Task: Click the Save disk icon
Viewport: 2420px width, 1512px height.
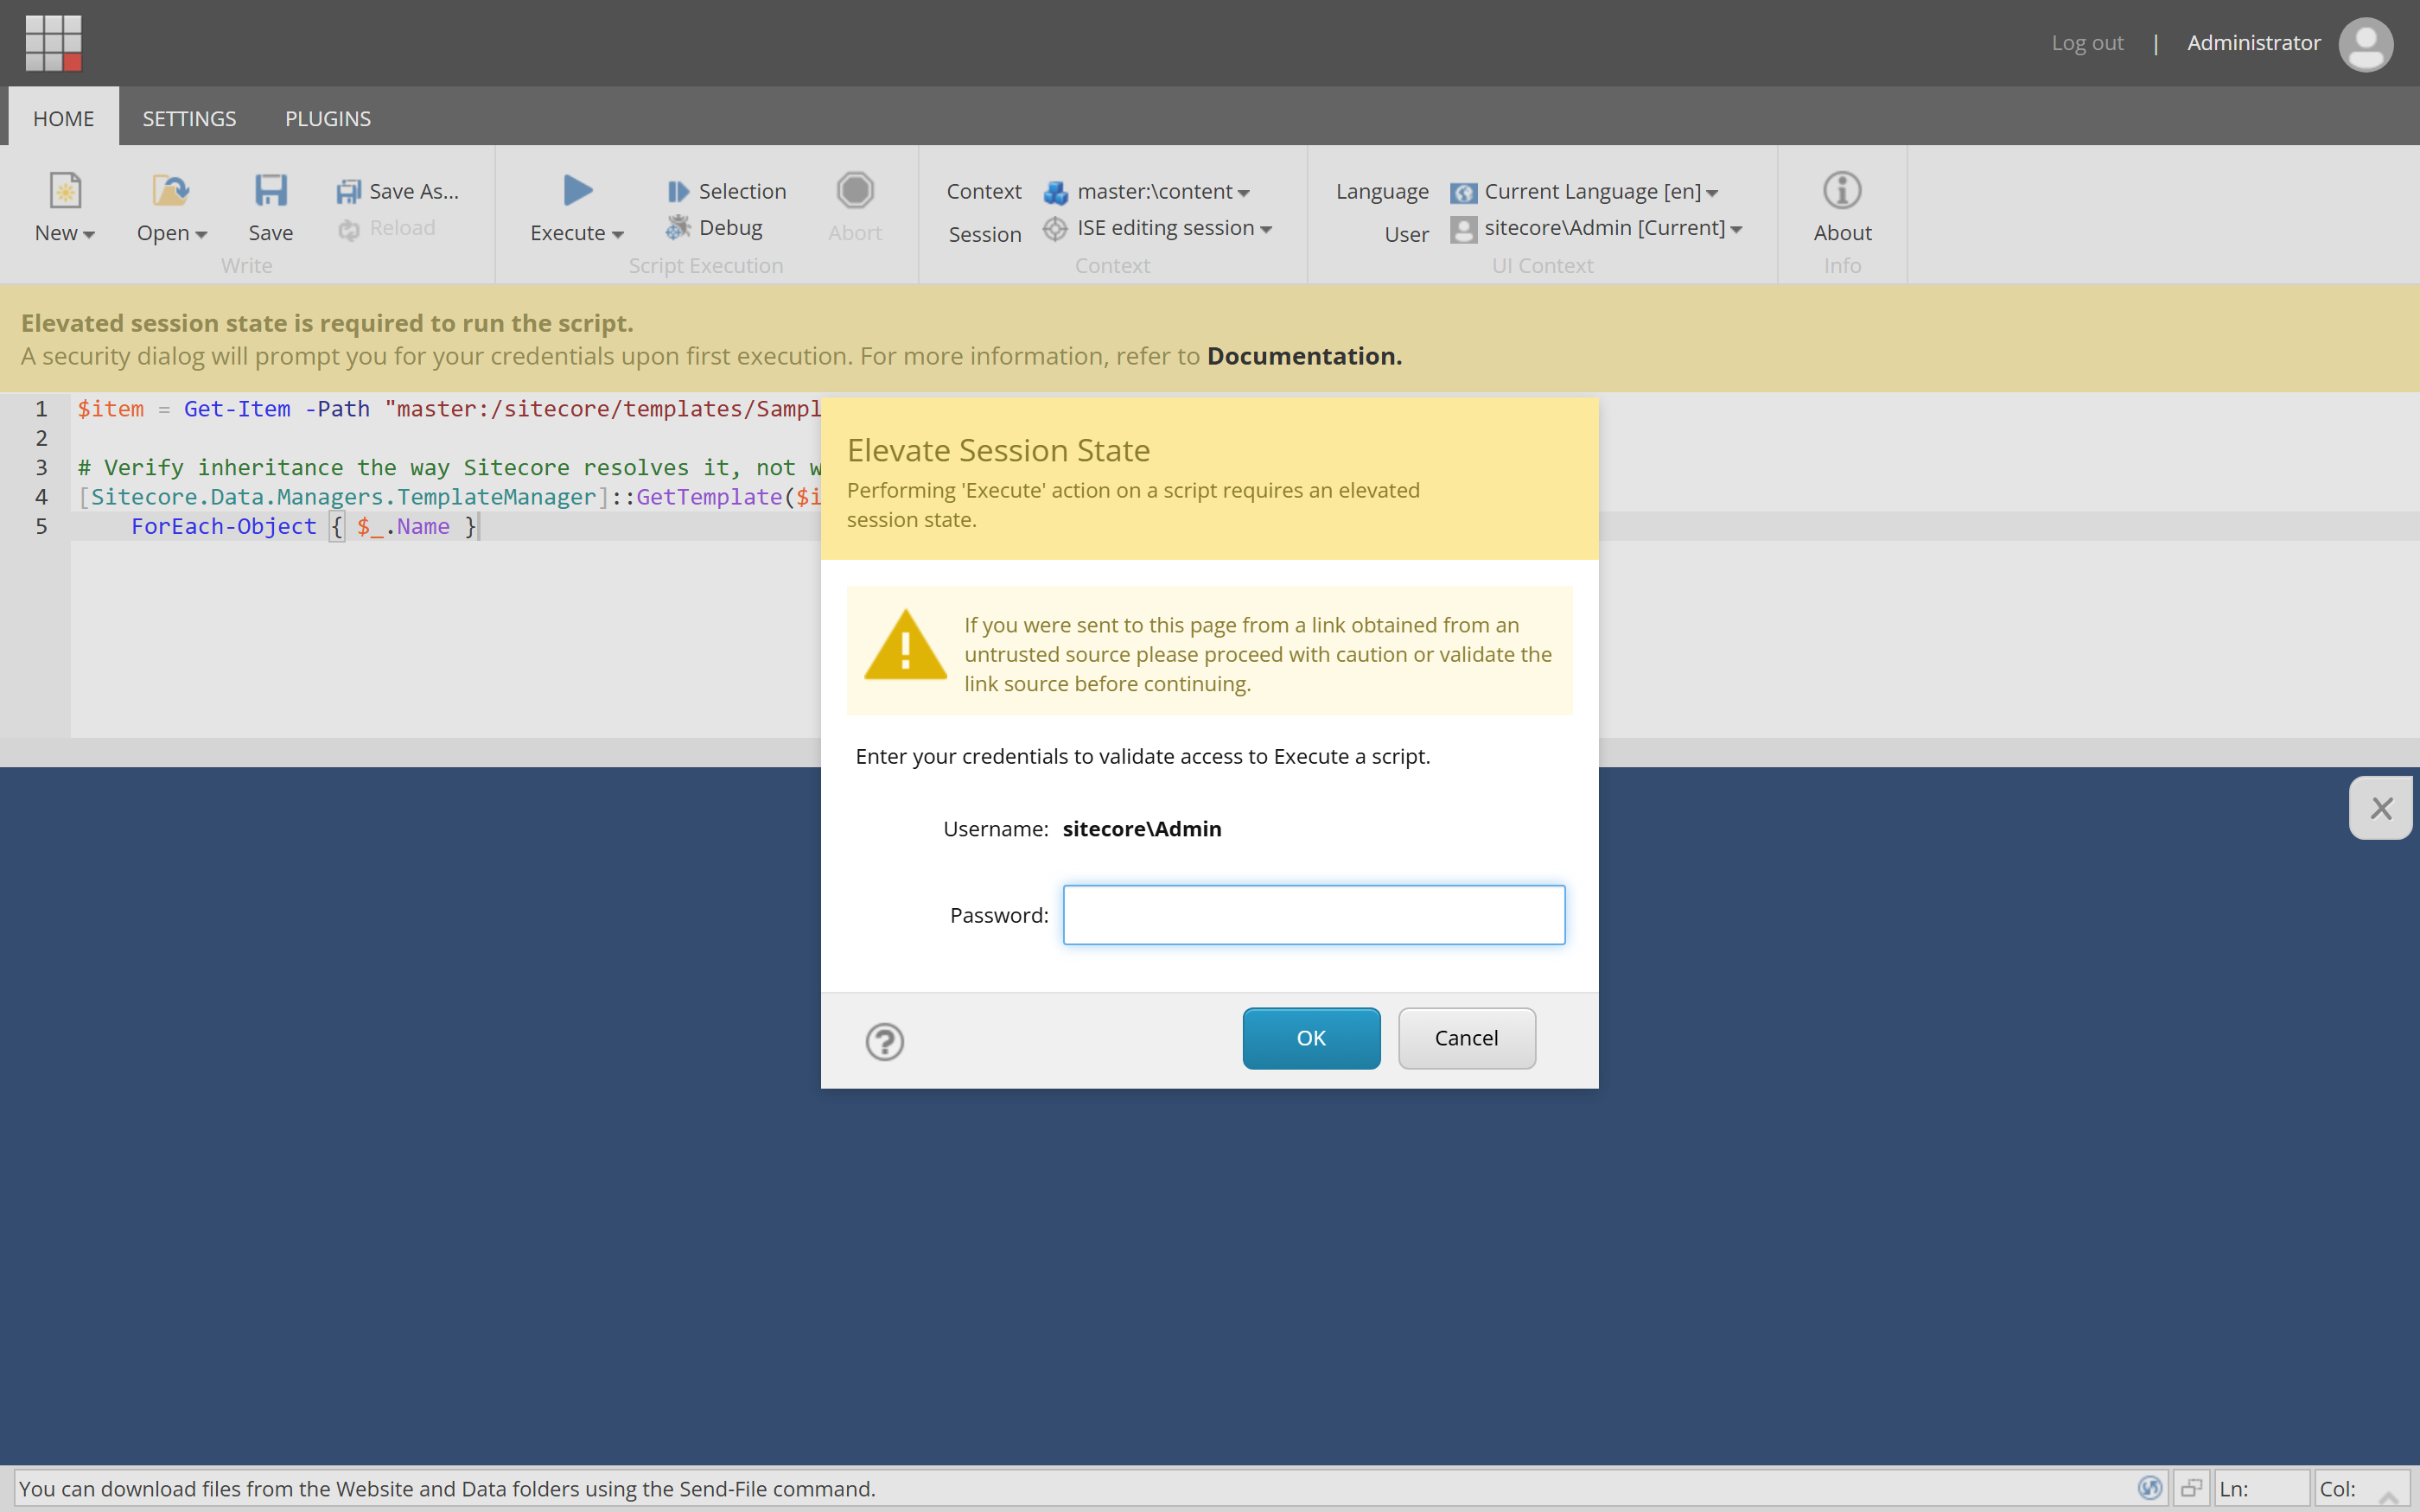Action: click(x=270, y=190)
